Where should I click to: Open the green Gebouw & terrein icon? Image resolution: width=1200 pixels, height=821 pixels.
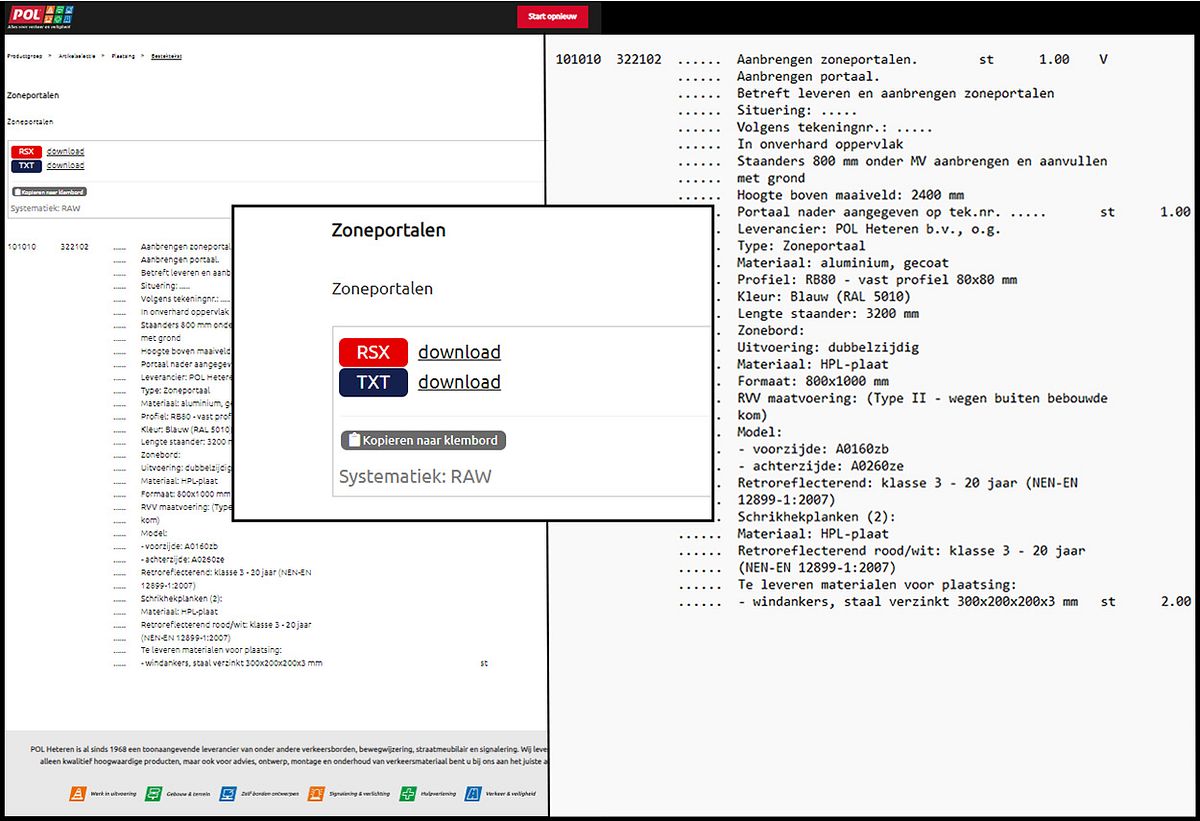click(x=153, y=794)
